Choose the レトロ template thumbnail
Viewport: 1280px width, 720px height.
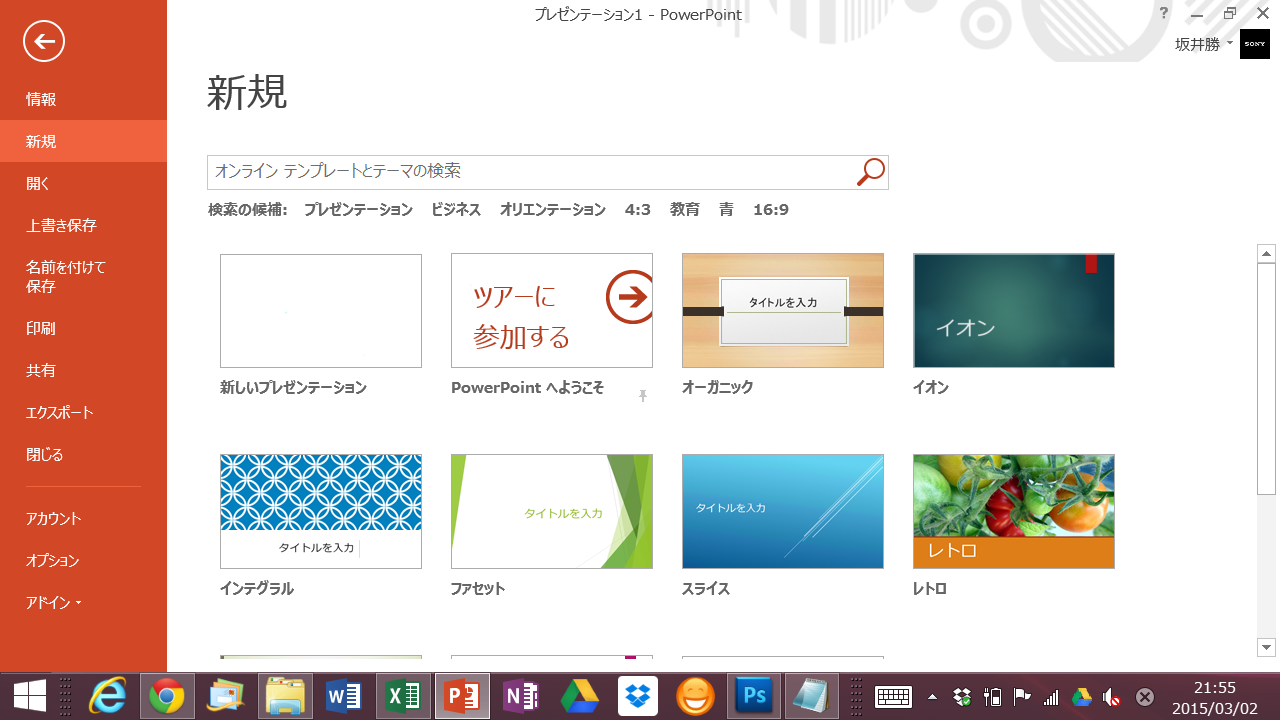pos(1014,512)
